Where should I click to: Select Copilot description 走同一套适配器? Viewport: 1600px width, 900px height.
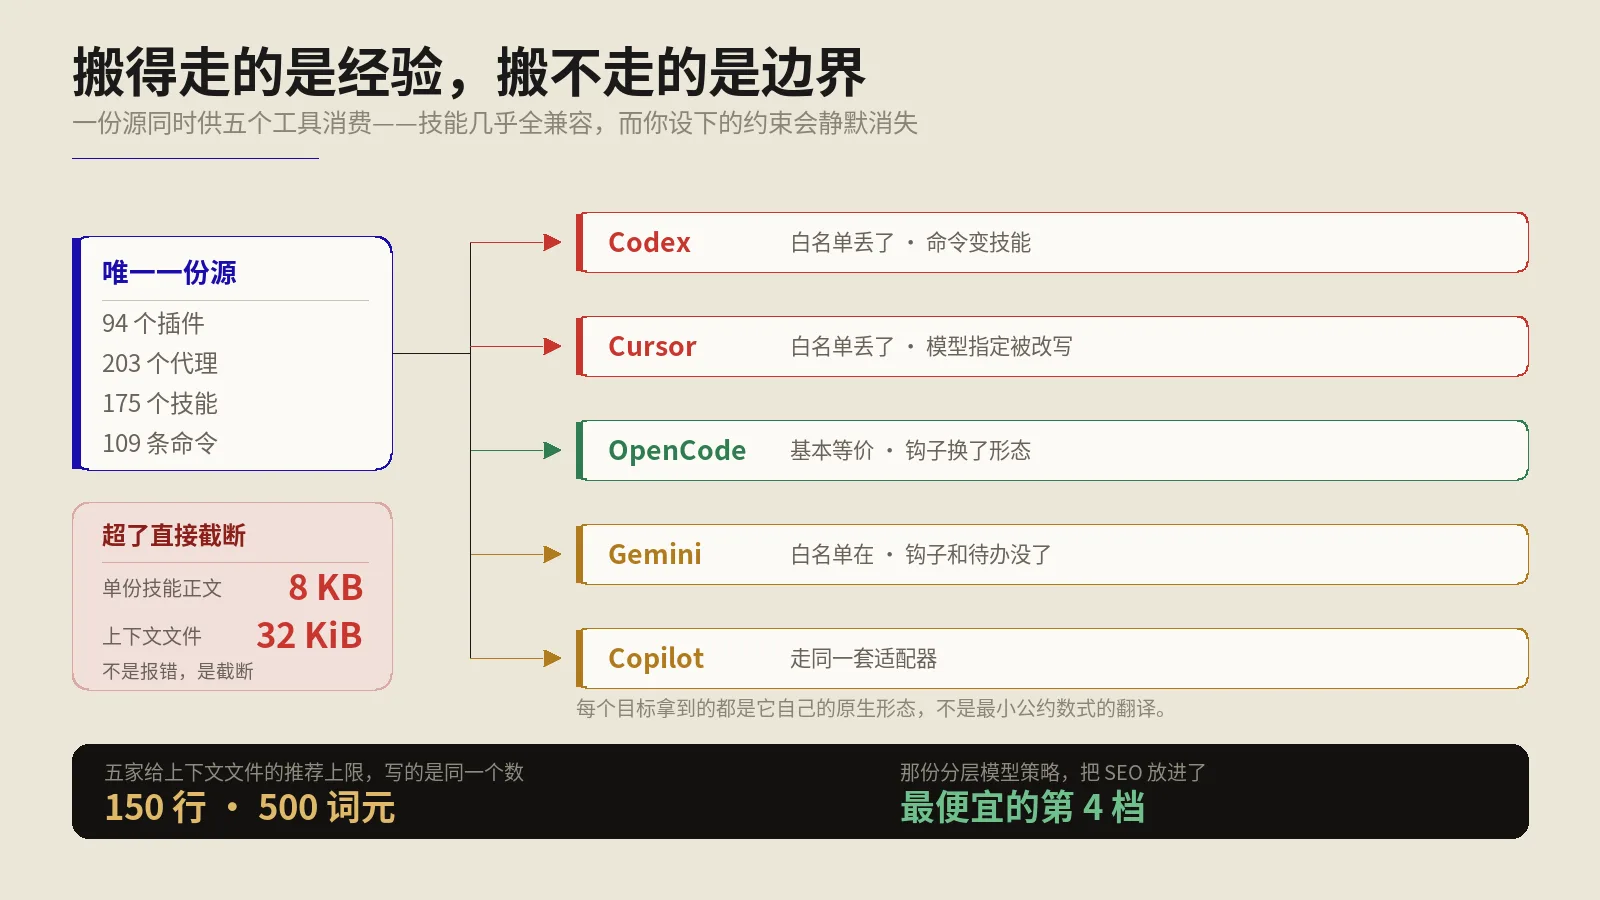863,658
